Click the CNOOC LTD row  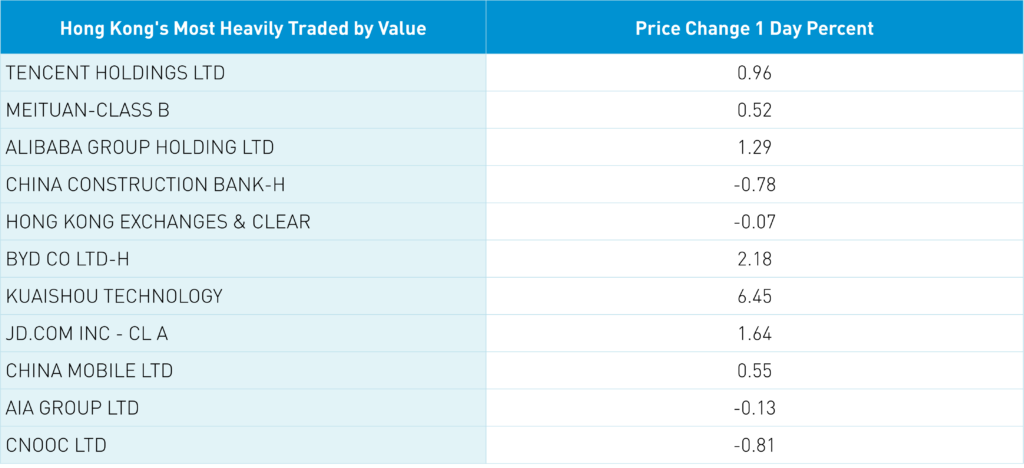coord(56,445)
